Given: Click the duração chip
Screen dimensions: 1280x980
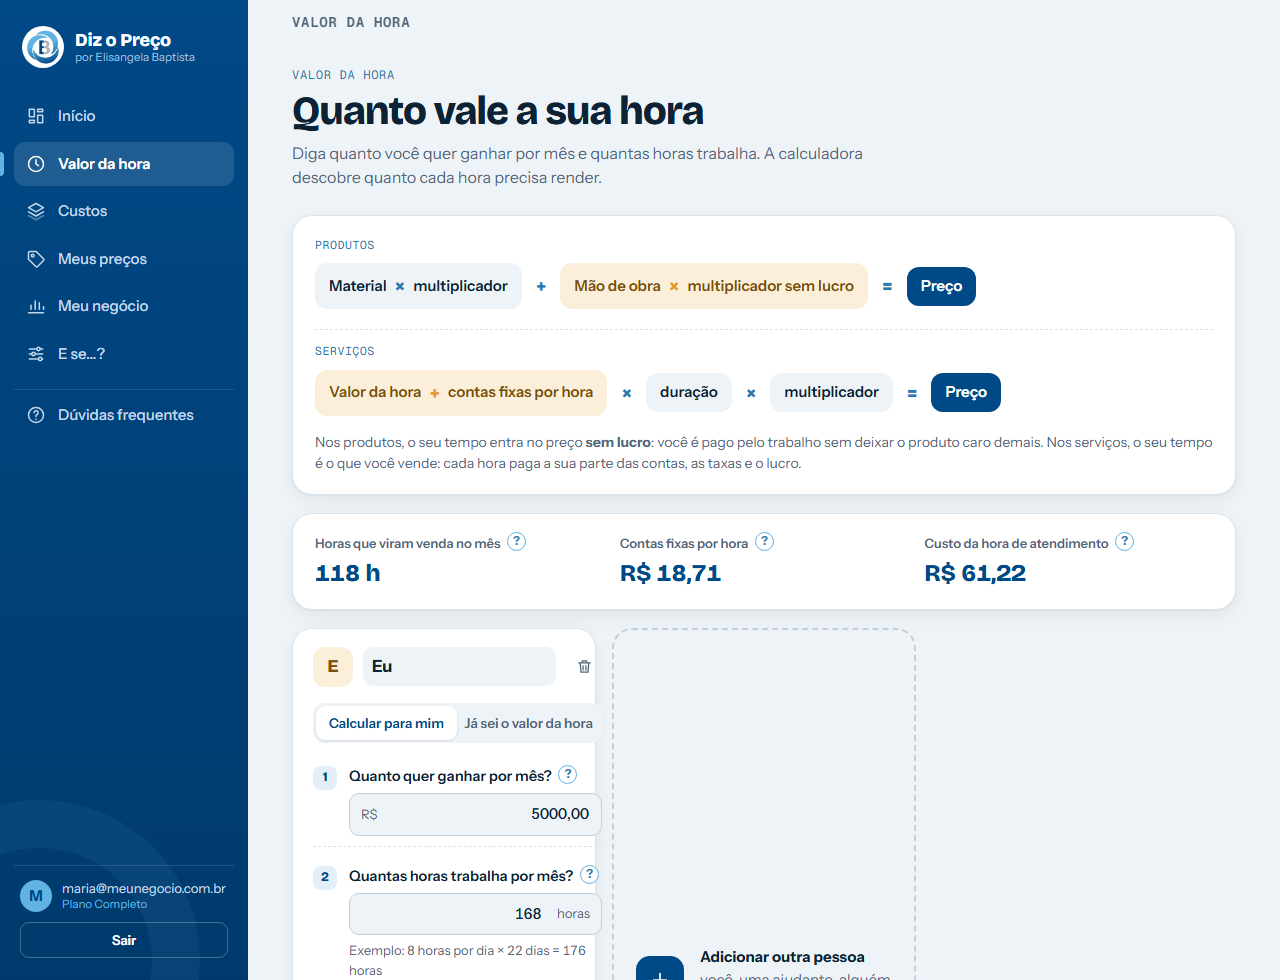Looking at the screenshot, I should pyautogui.click(x=689, y=392).
